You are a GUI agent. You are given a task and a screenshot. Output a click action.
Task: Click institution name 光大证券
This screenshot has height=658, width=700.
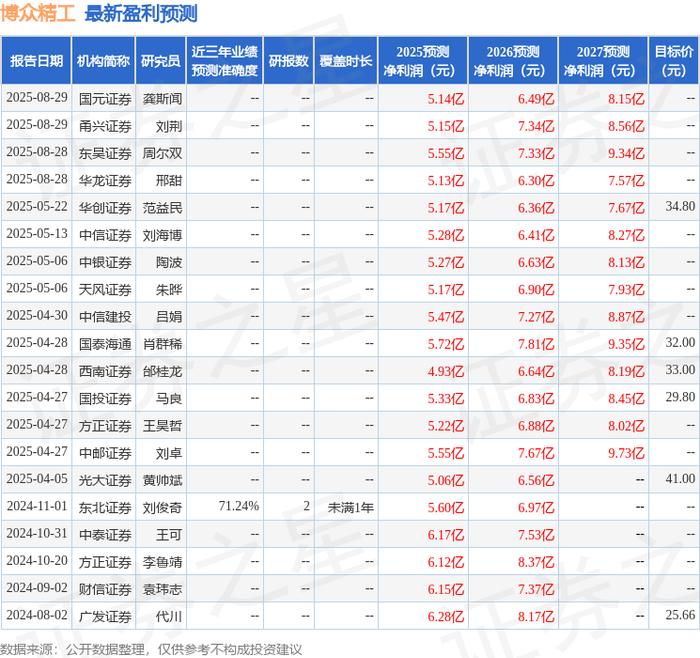(x=105, y=480)
